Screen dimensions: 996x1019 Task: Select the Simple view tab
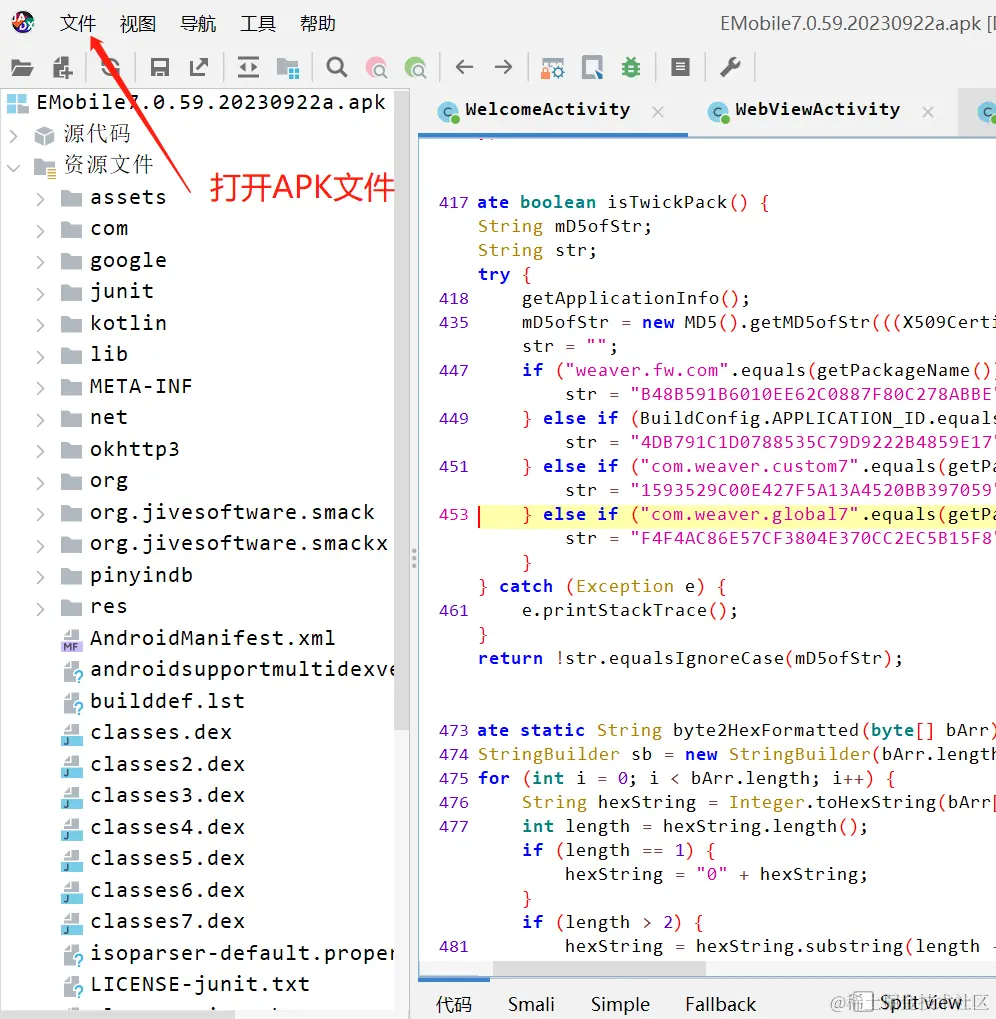[620, 1004]
